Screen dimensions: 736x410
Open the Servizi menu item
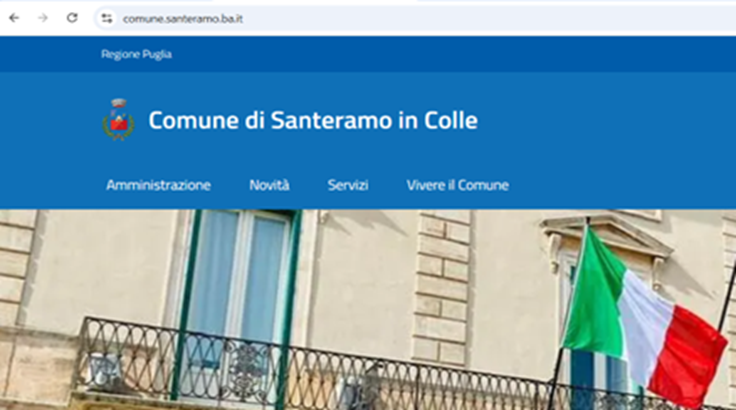348,185
